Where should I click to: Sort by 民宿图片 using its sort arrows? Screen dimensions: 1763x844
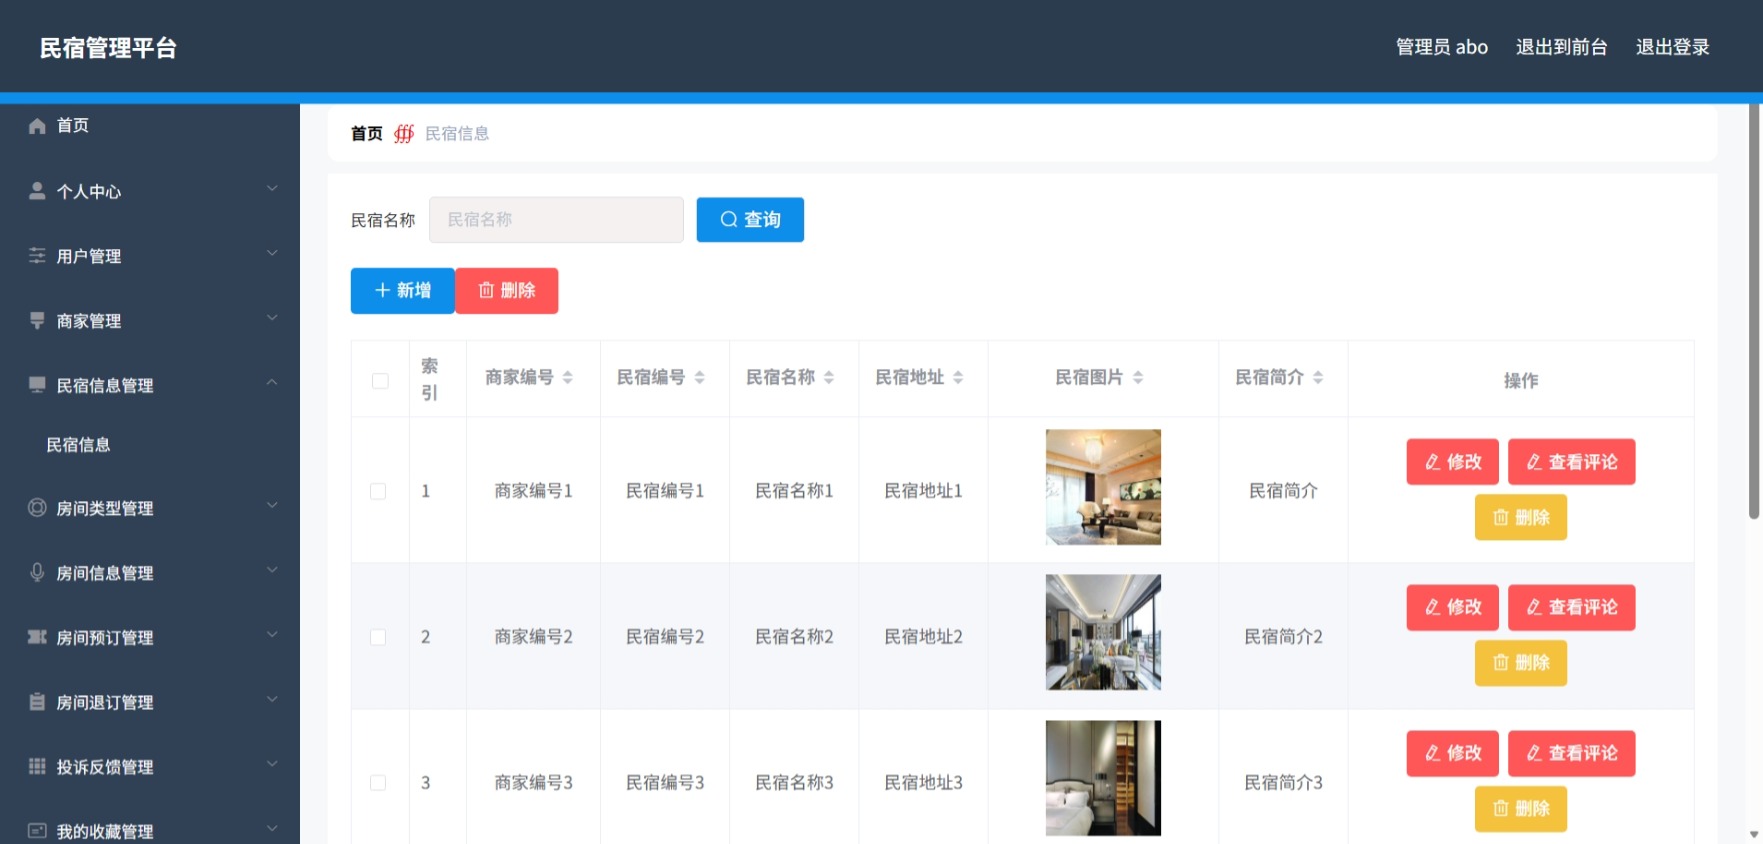tap(1138, 378)
